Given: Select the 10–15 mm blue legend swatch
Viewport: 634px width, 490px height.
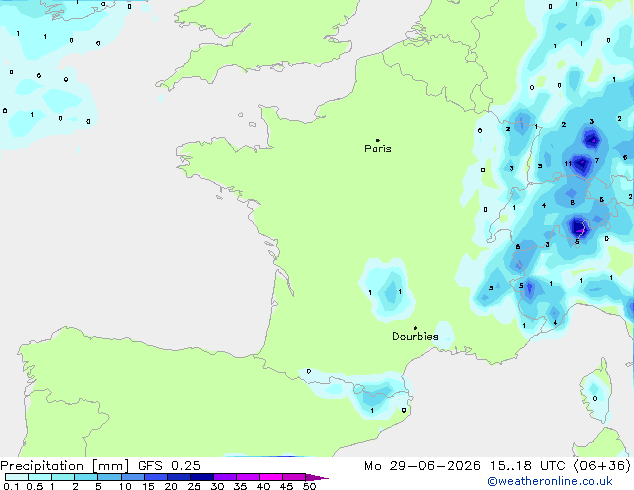Looking at the screenshot, I should [133, 477].
